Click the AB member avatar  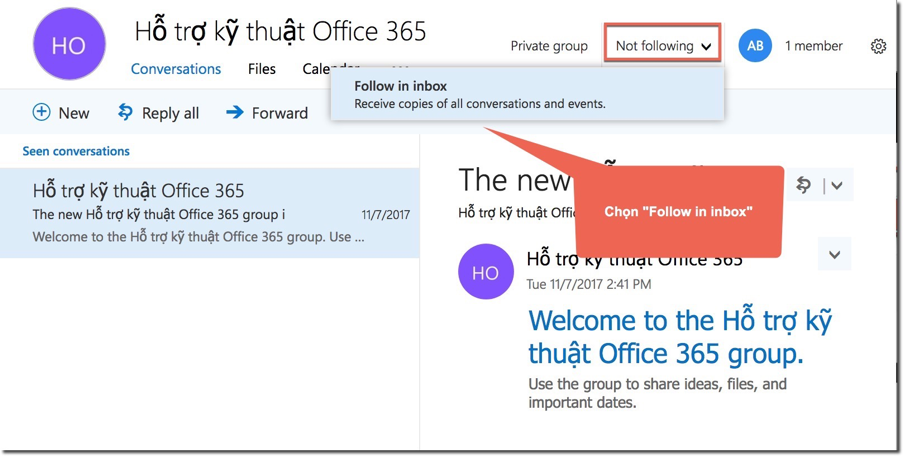pos(755,46)
